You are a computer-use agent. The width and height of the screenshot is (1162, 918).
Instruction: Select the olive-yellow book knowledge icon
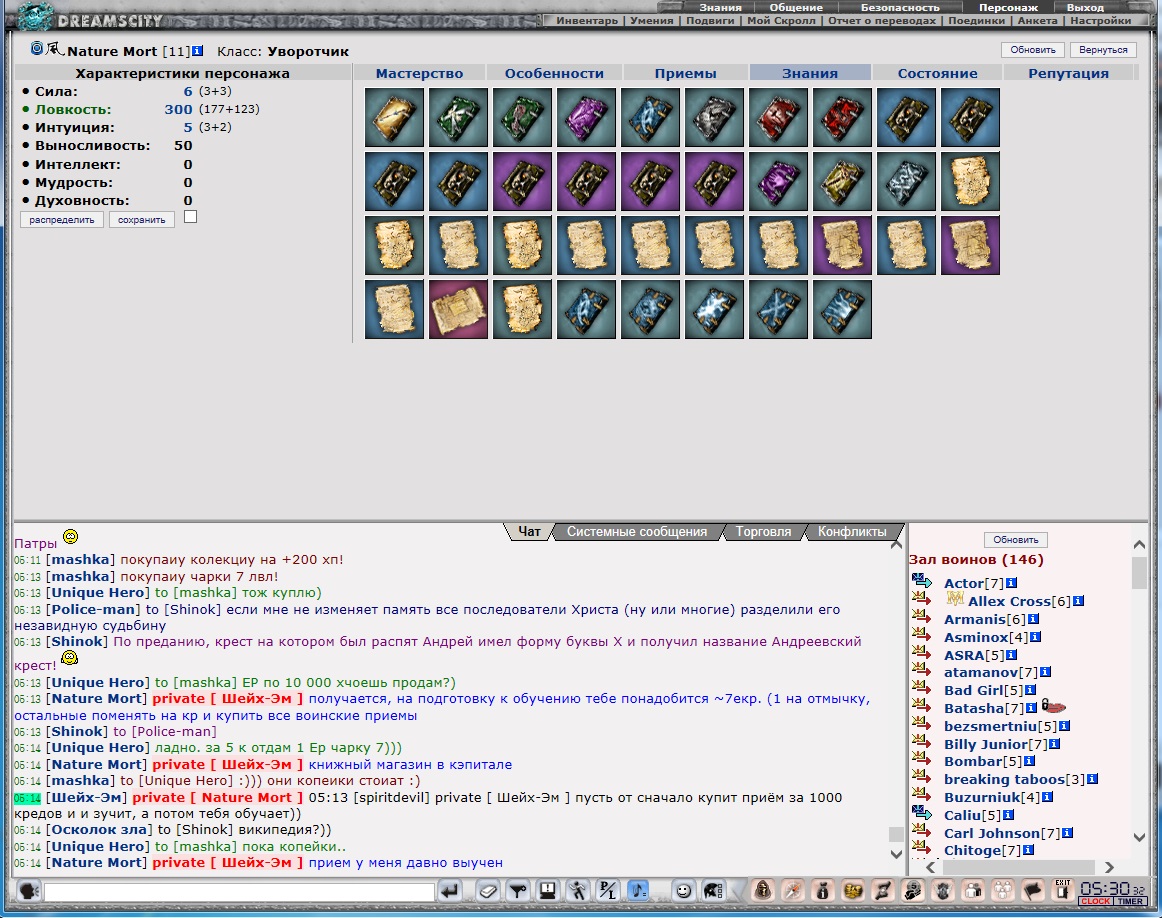842,182
